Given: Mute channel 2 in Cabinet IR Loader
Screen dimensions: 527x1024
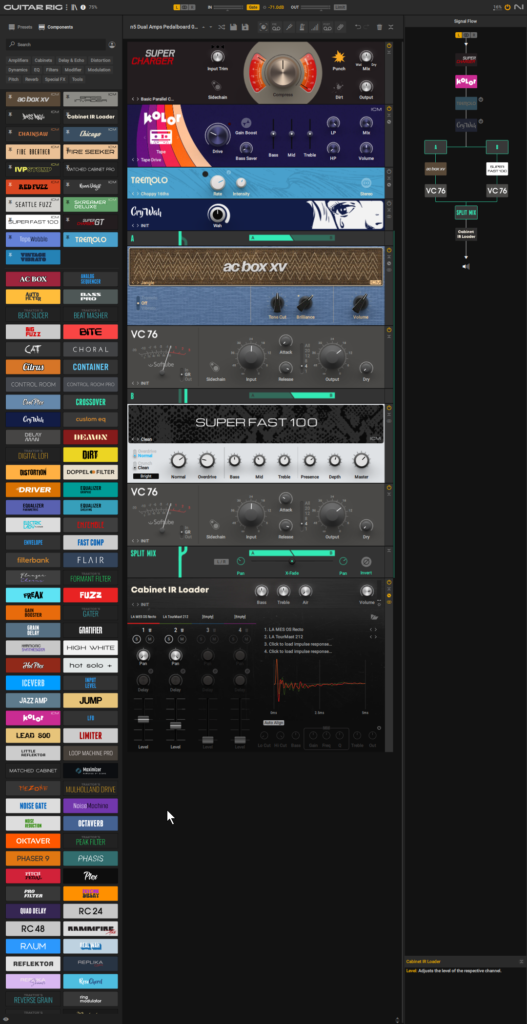Looking at the screenshot, I should tap(181, 639).
